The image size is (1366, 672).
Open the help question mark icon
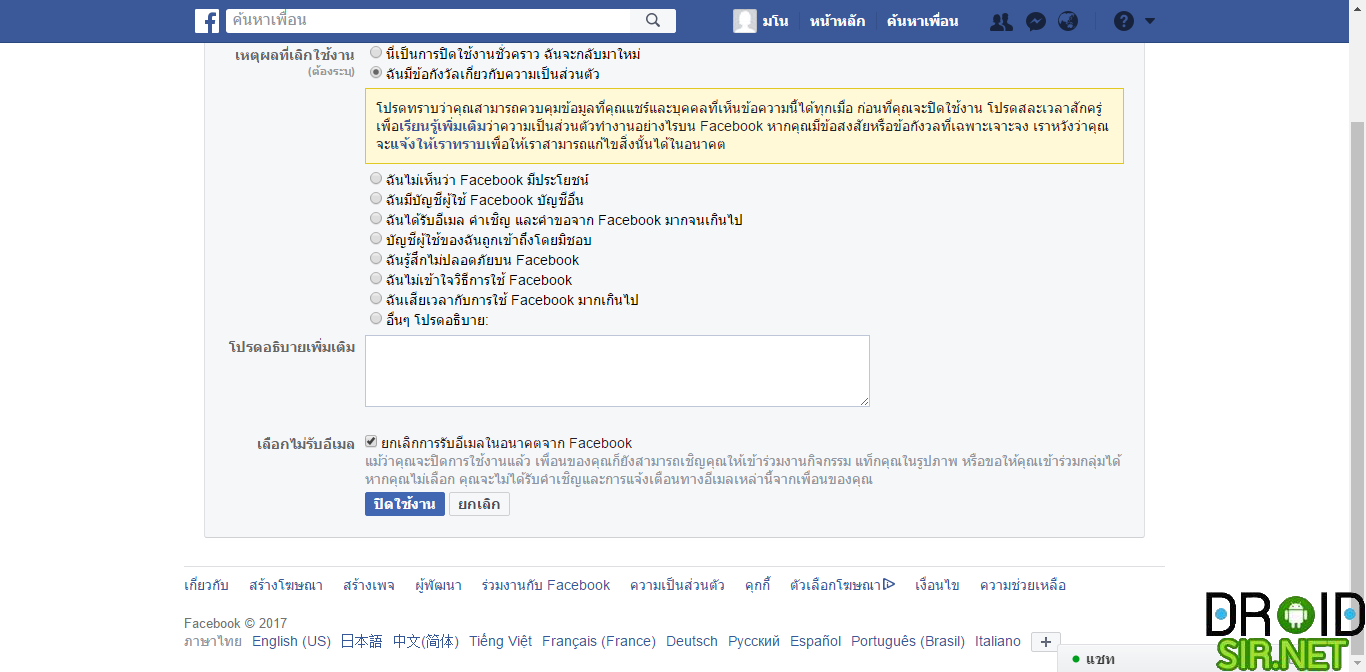pyautogui.click(x=1124, y=21)
